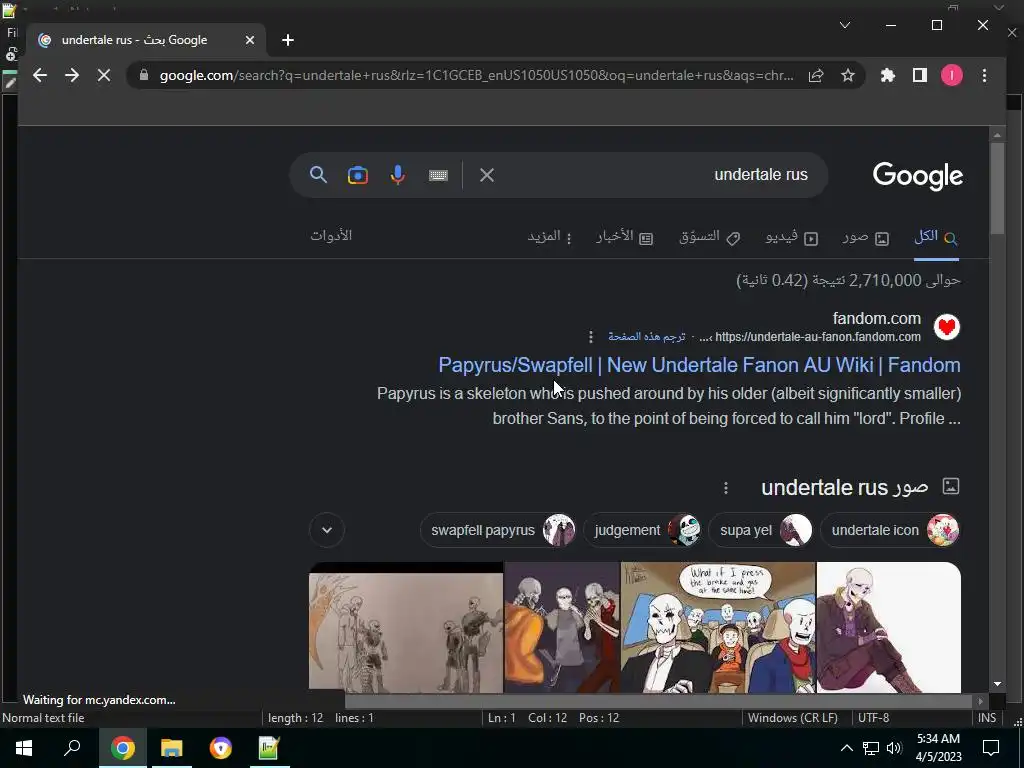Open the on-screen keyboard input tool
This screenshot has height=768, width=1024.
[x=438, y=175]
